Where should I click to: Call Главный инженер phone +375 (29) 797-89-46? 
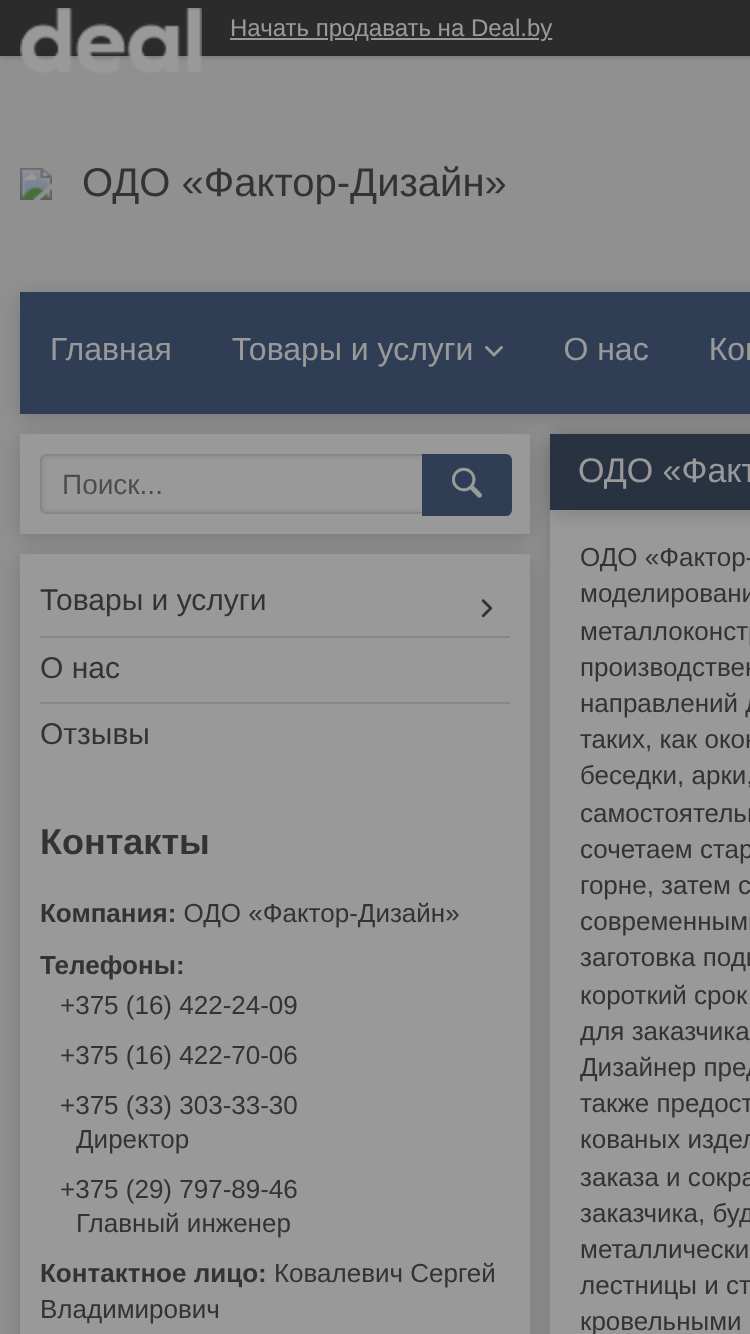(x=179, y=1190)
